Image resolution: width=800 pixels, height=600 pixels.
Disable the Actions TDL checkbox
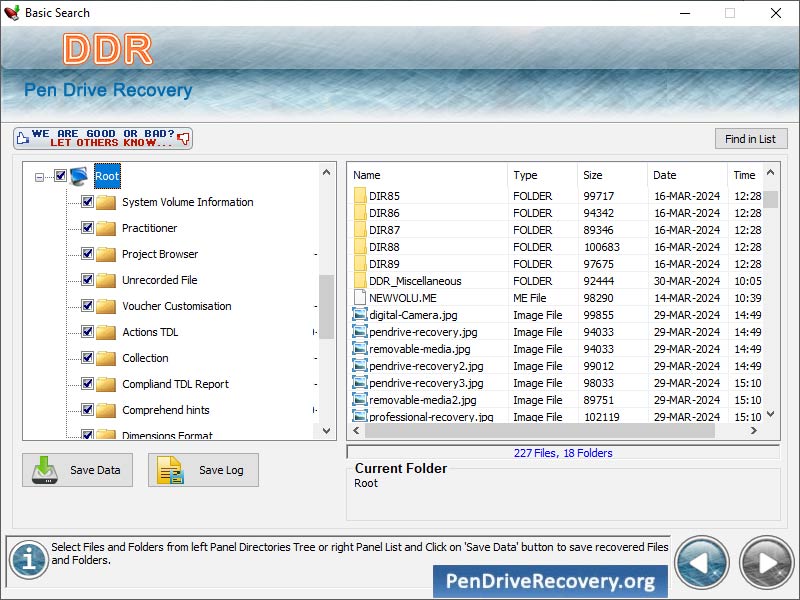point(85,332)
